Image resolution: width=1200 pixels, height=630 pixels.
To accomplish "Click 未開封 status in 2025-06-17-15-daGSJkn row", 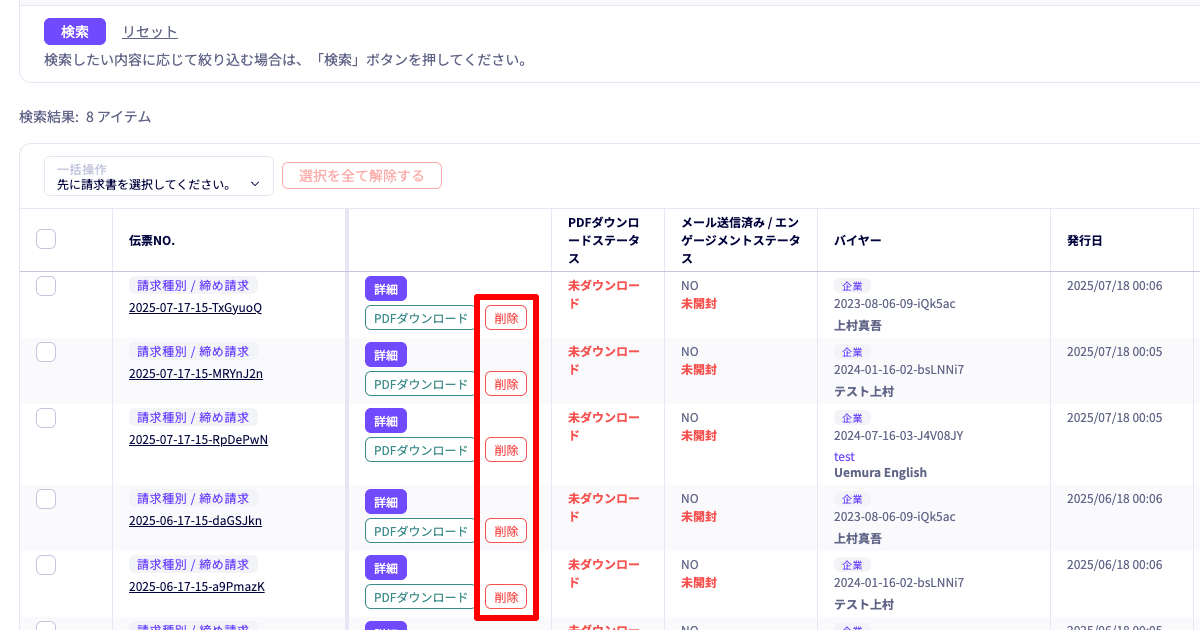I will (699, 517).
